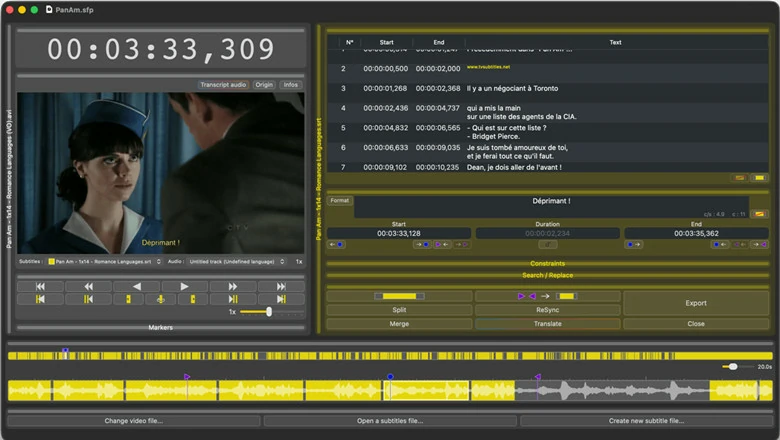Click the yellow center-on-subtitle icon
The height and width of the screenshot is (440, 780).
[x=160, y=299]
